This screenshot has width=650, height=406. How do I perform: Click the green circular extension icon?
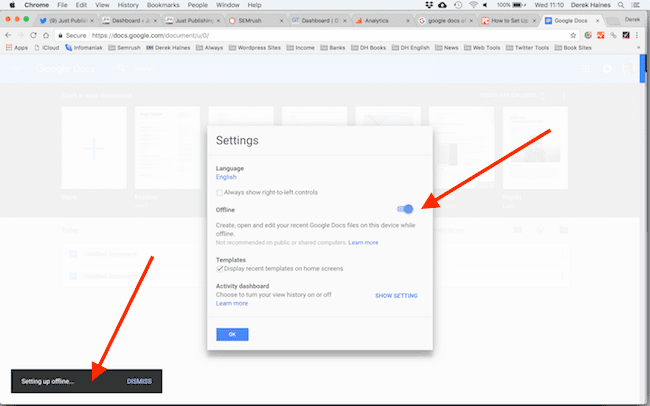tap(588, 35)
